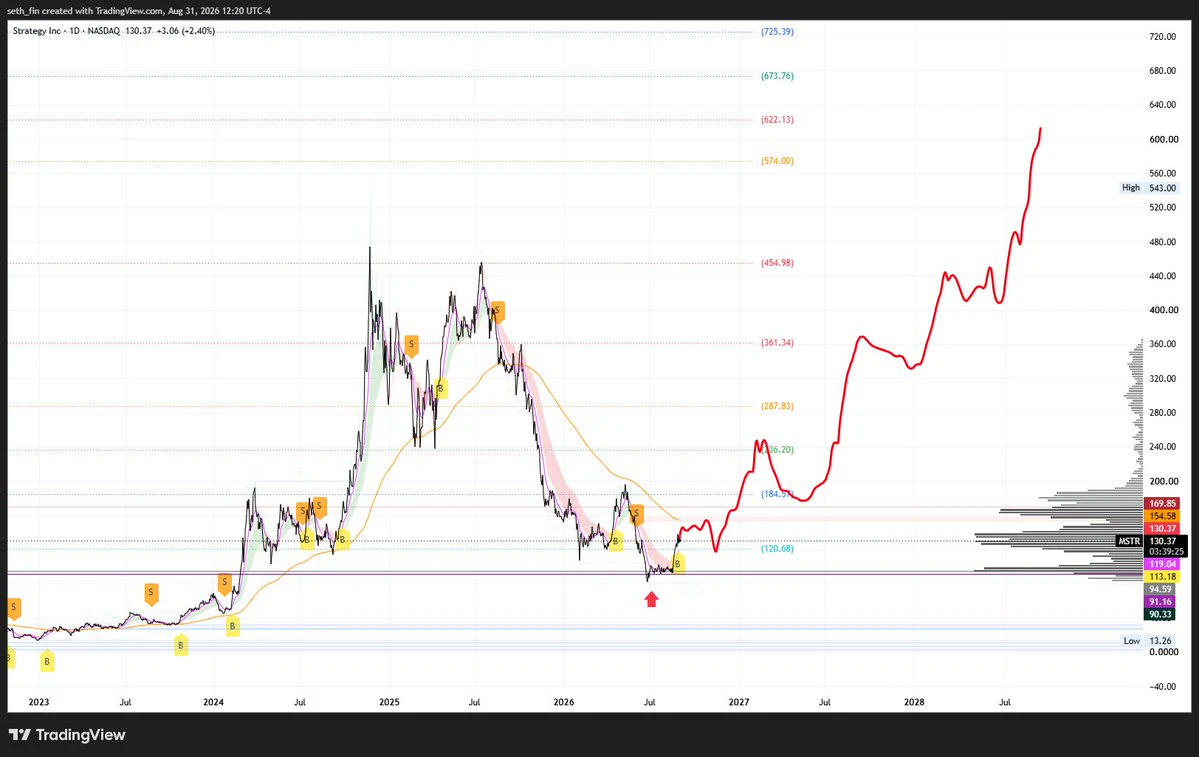1199x757 pixels.
Task: Click the B buy marker in early 2024
Action: (x=232, y=626)
